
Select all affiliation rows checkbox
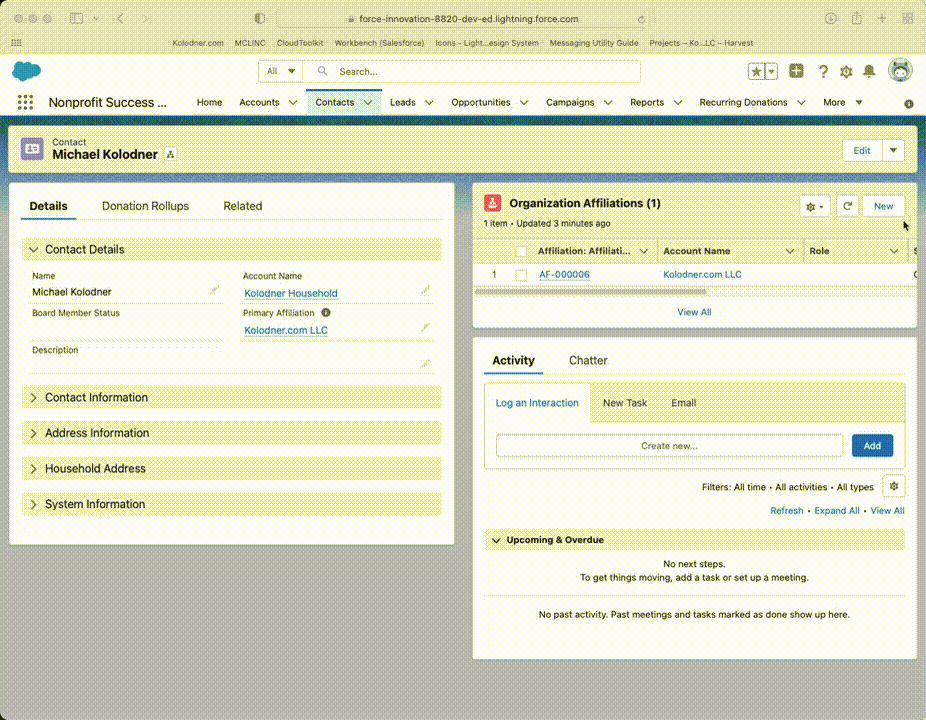[x=521, y=252]
